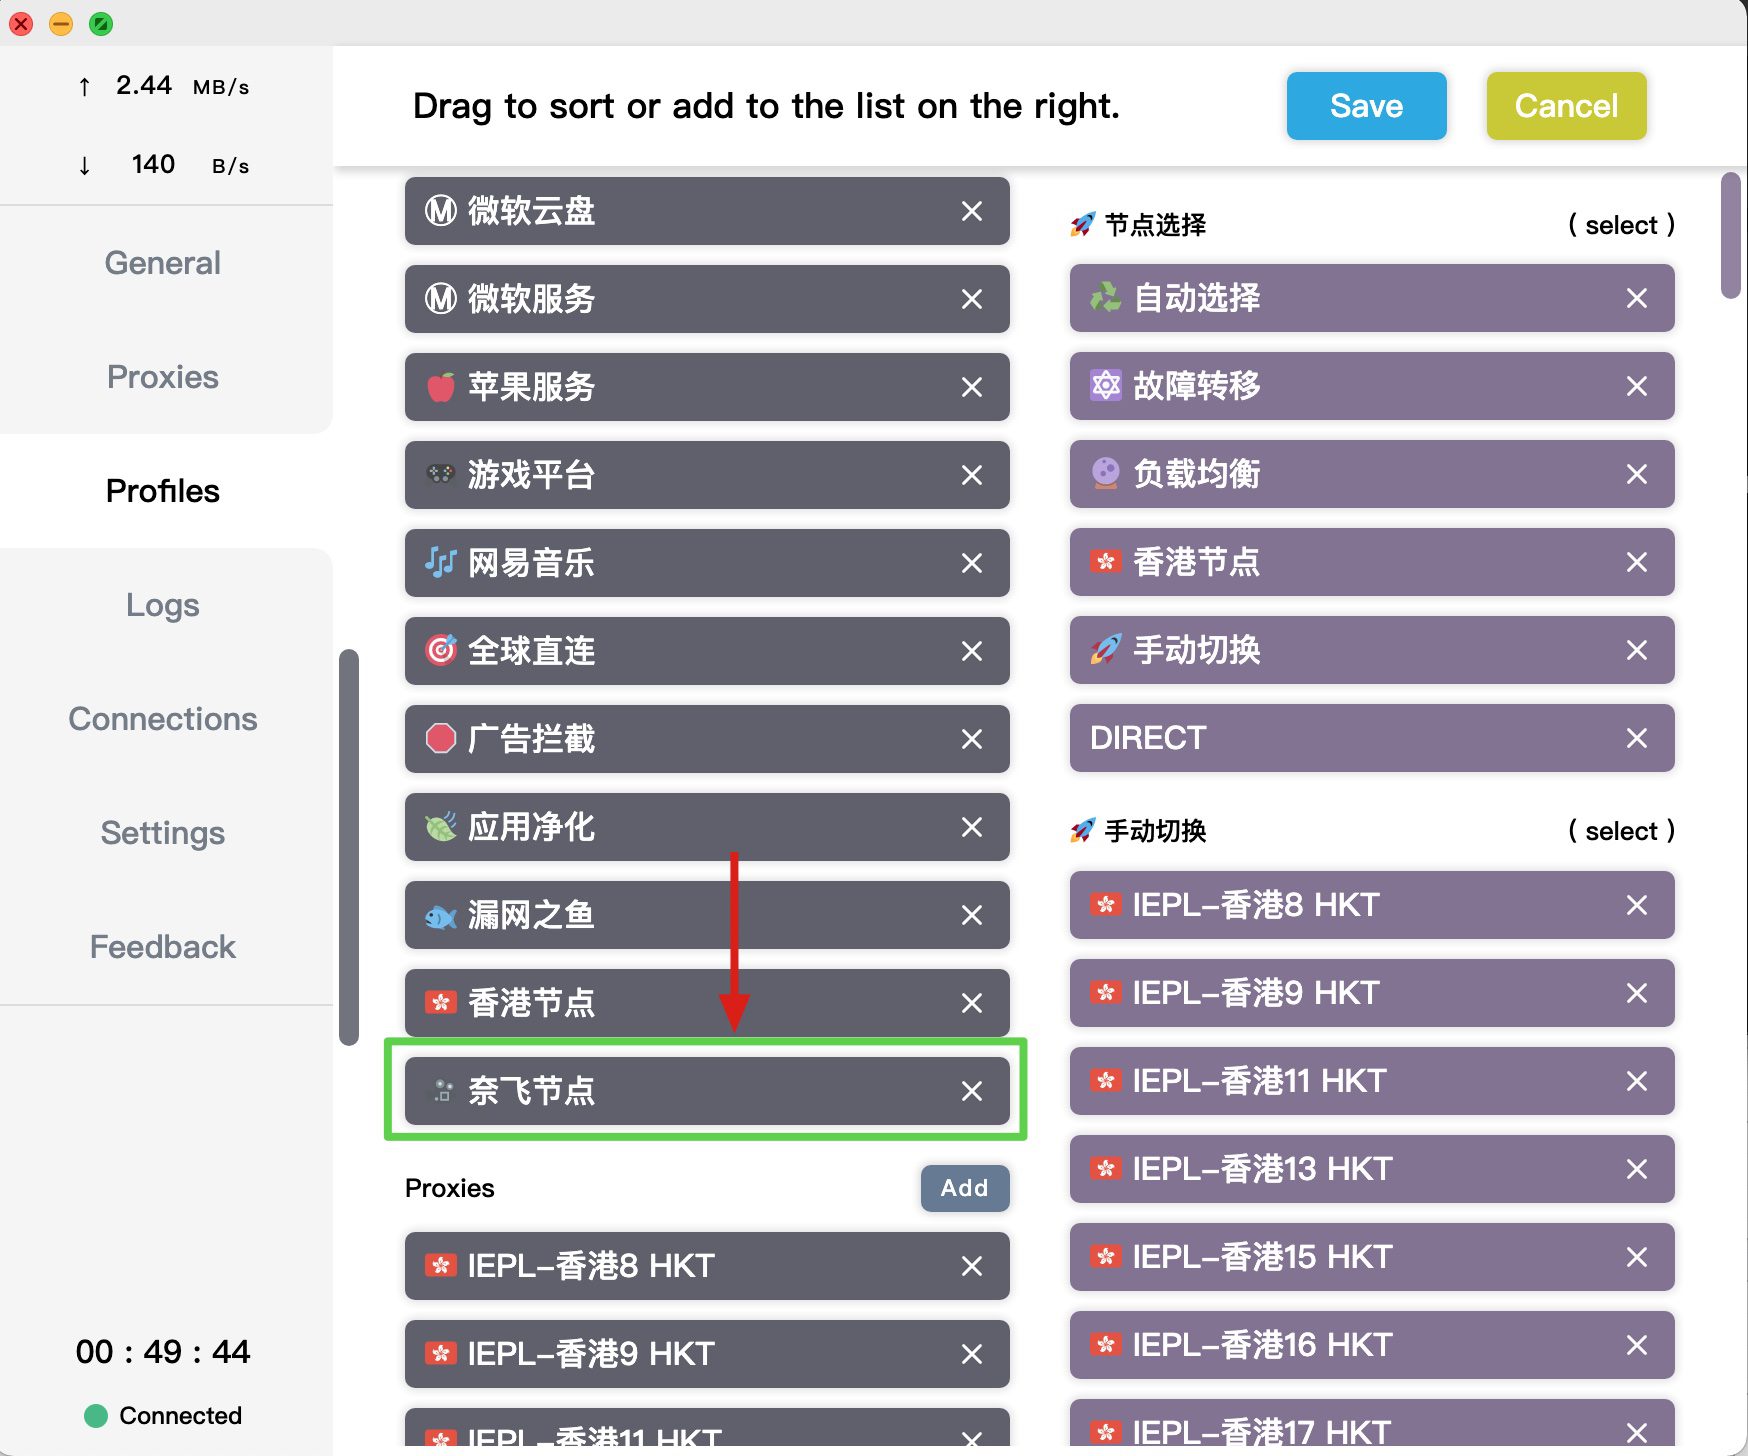Click the right panel vertical scrollbar
The width and height of the screenshot is (1748, 1456).
point(1730,236)
